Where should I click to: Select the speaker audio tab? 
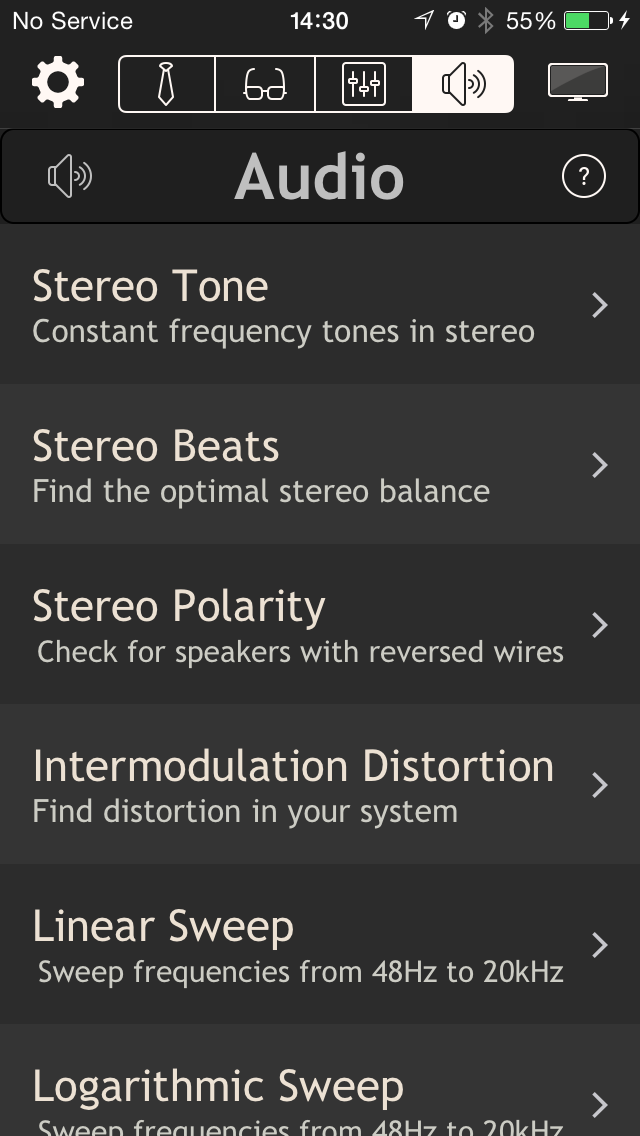coord(463,84)
